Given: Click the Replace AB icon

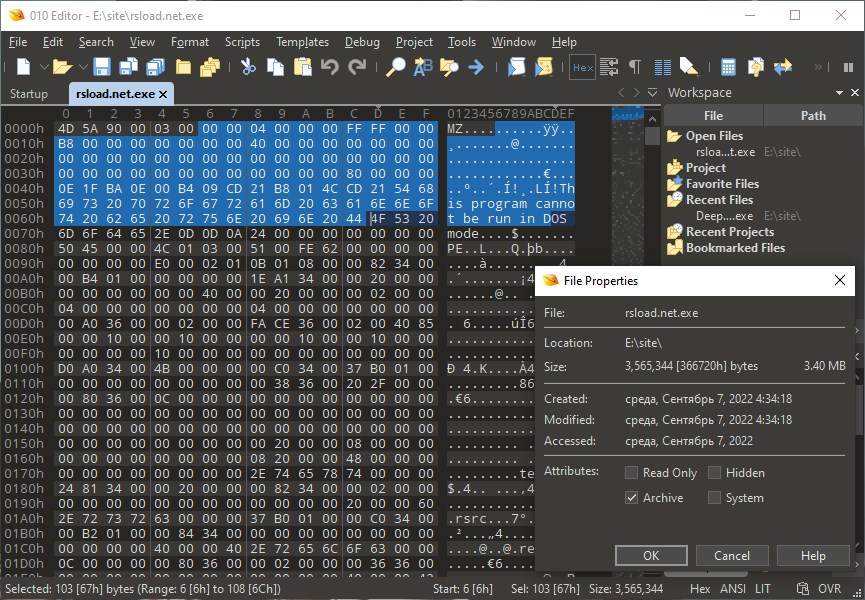Looking at the screenshot, I should coord(423,67).
